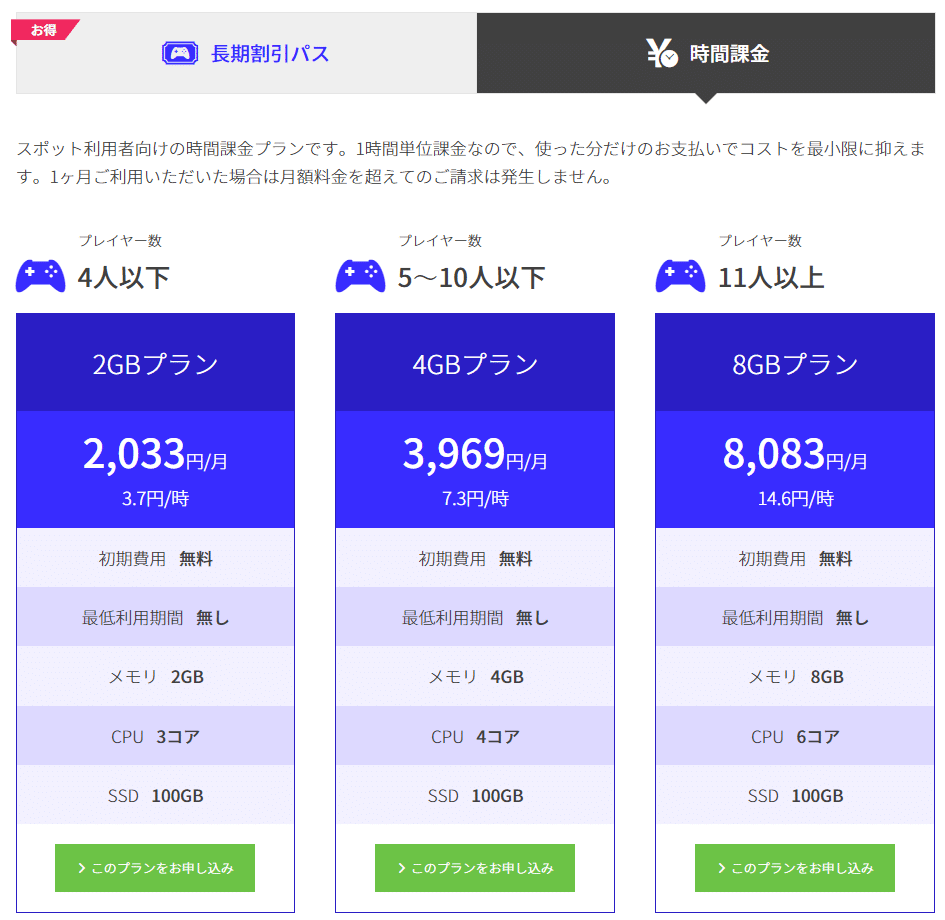Click CPU 6コア row
945x920 pixels.
[x=795, y=736]
